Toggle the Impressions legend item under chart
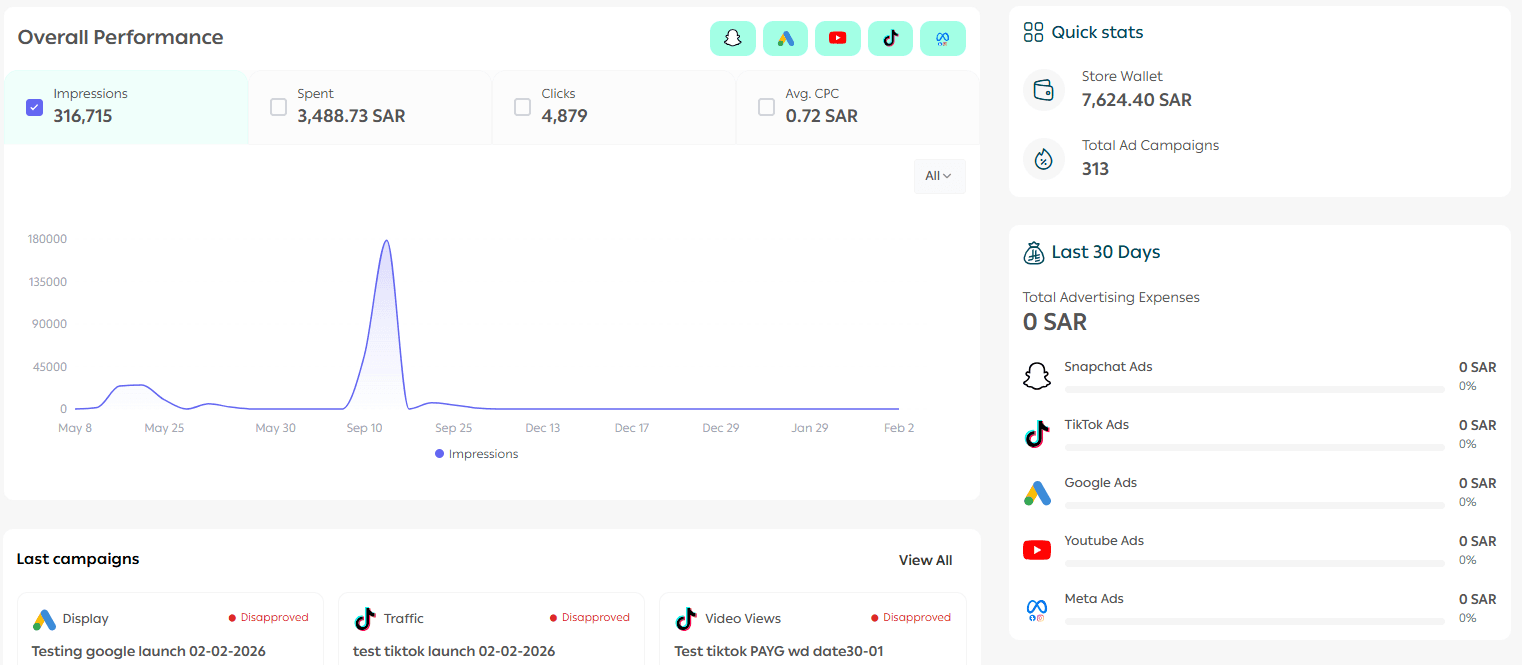 click(477, 454)
